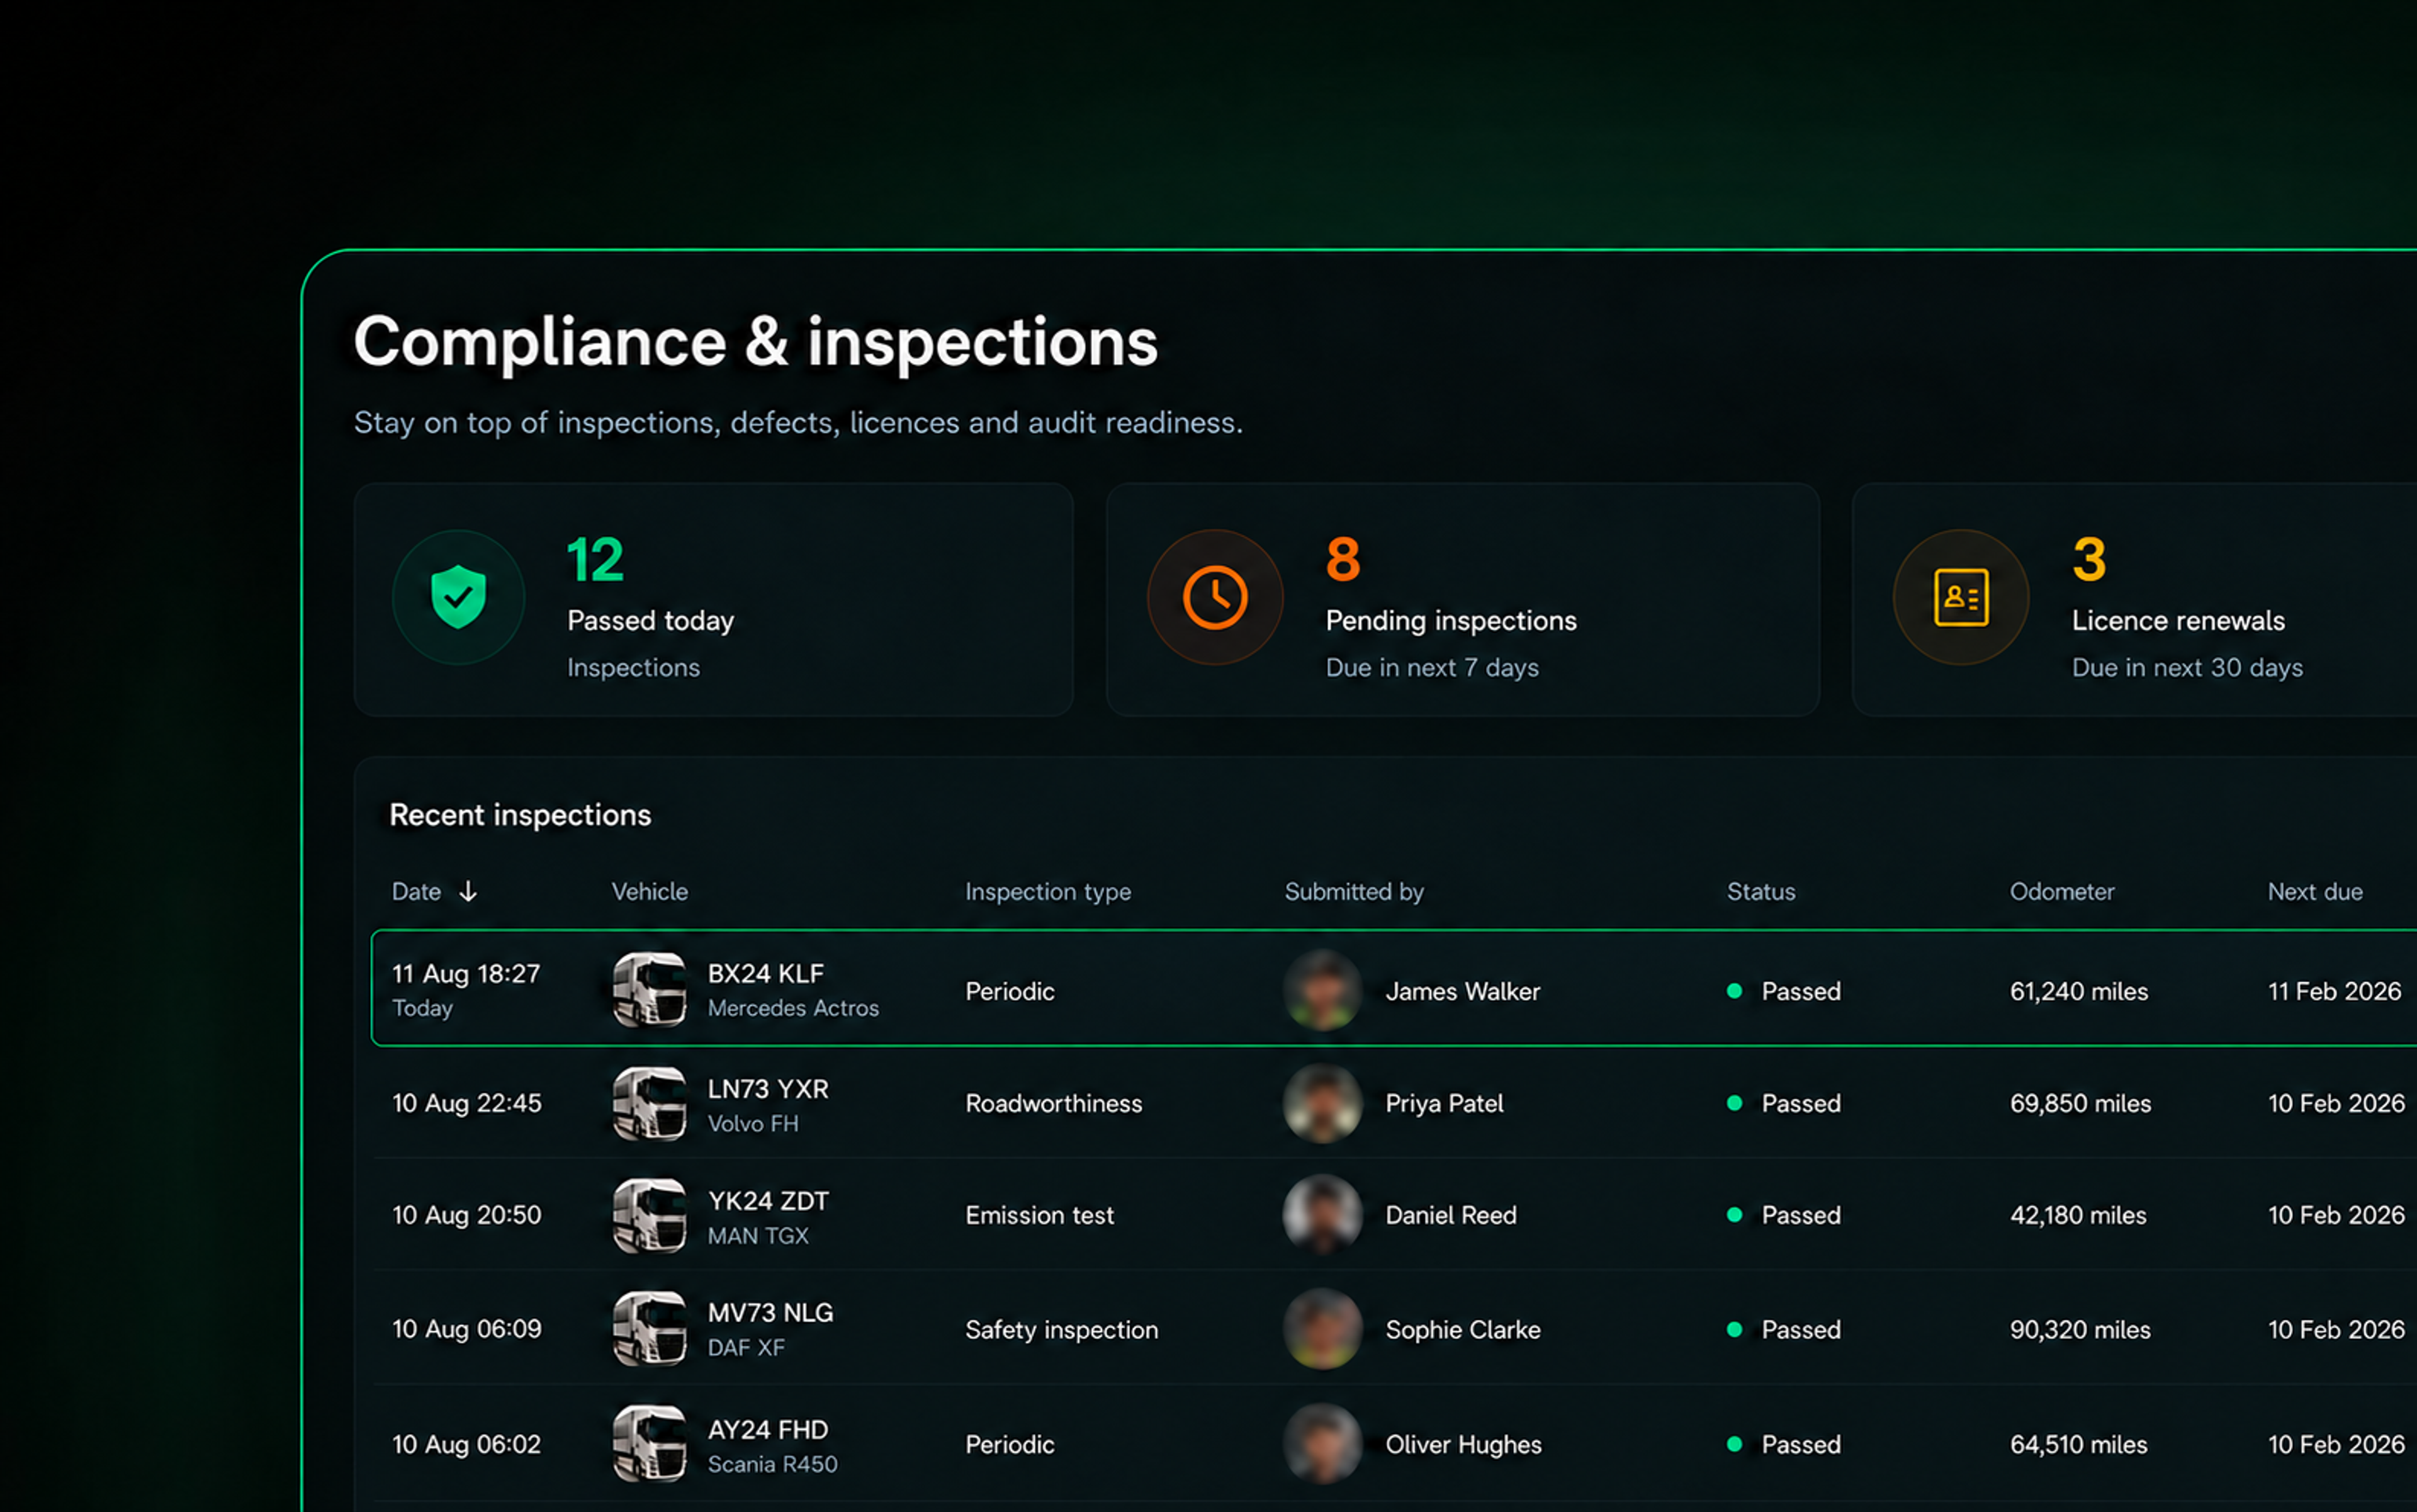Select the 10 Aug 22:45 date cell
The width and height of the screenshot is (2417, 1512).
click(x=467, y=1103)
